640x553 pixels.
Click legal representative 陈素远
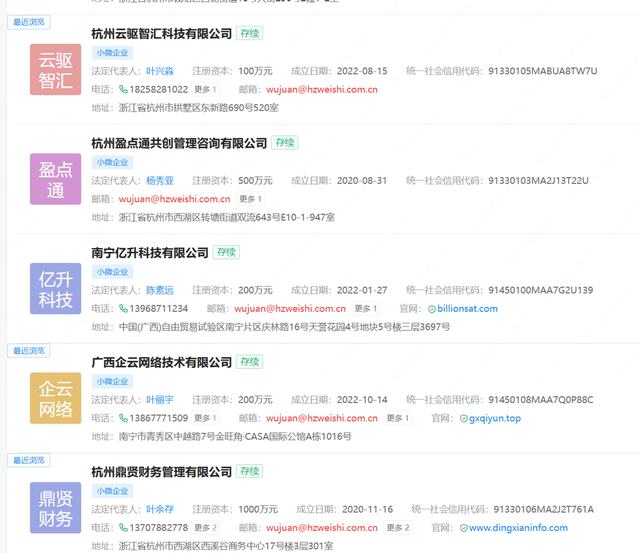point(160,290)
